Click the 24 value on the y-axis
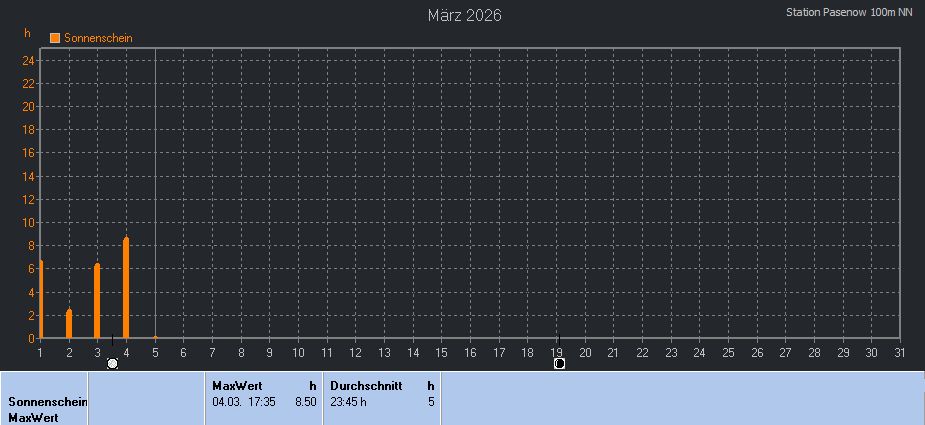Viewport: 925px width, 425px height. (x=29, y=61)
